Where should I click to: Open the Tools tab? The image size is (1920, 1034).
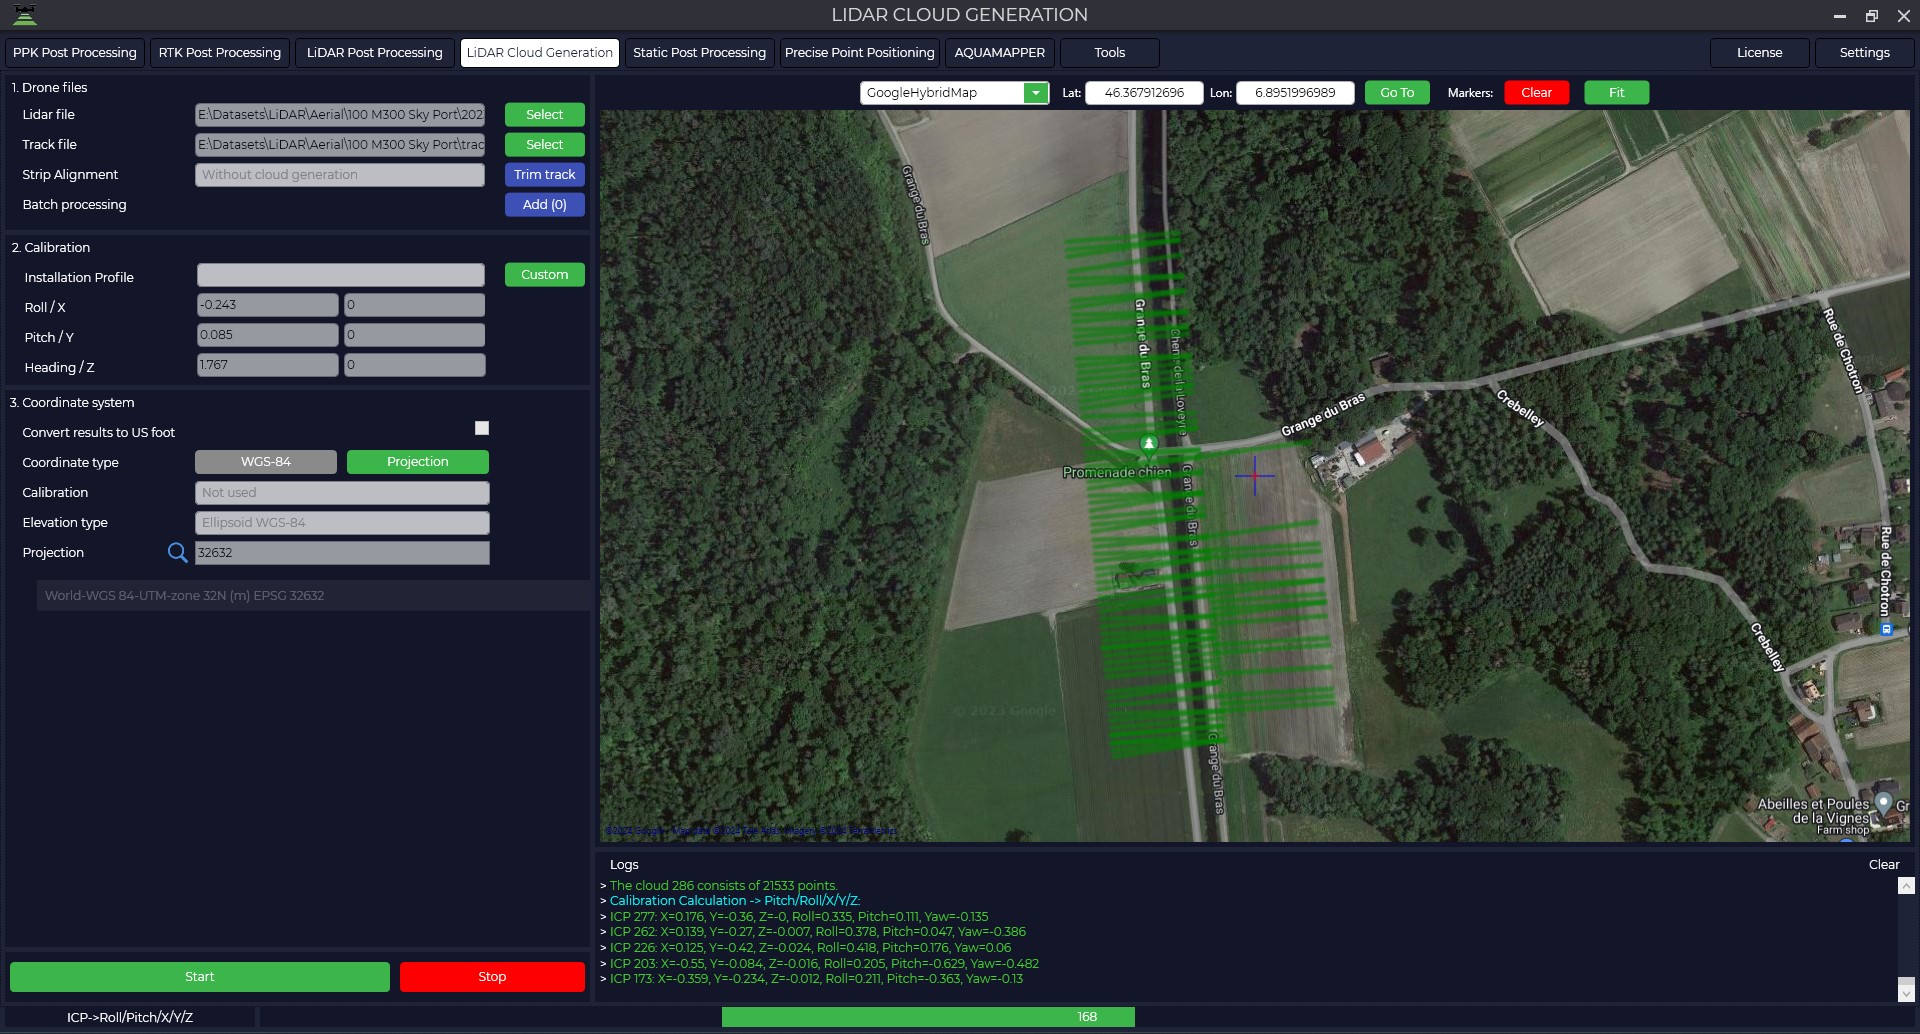tap(1110, 53)
